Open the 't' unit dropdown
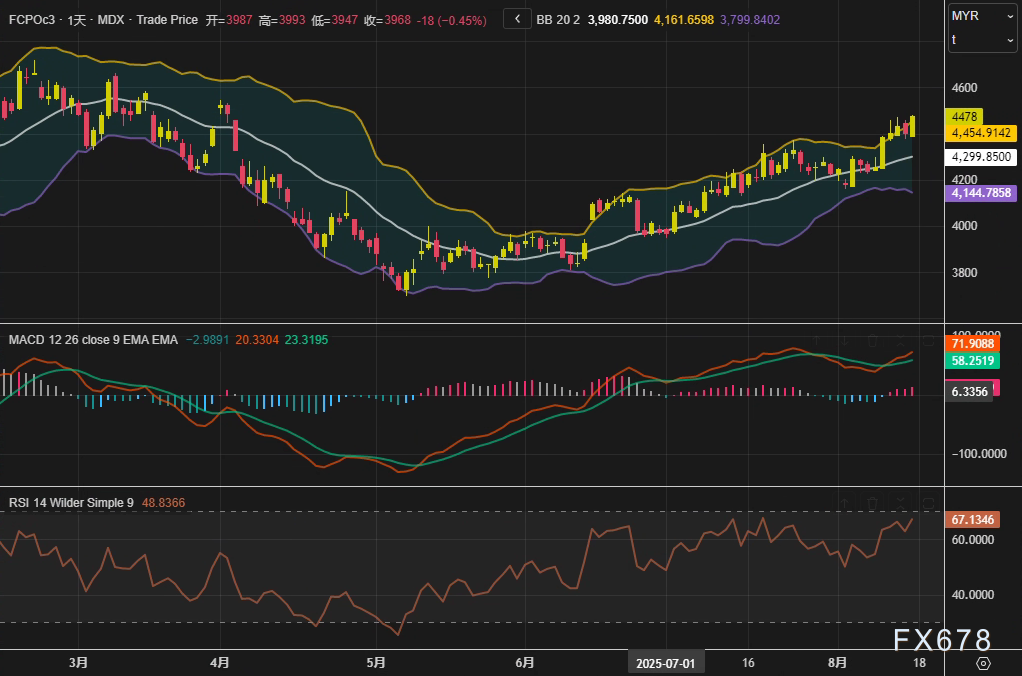 click(x=982, y=39)
